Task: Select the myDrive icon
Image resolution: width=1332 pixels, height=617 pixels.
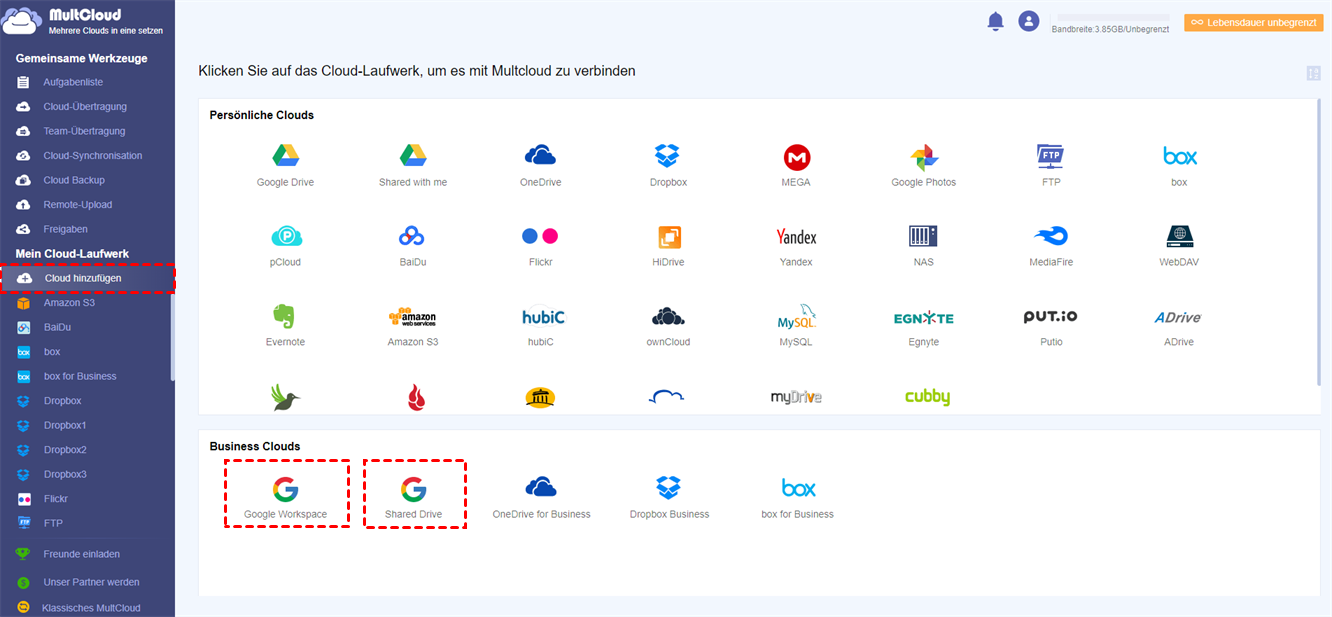Action: coord(796,397)
